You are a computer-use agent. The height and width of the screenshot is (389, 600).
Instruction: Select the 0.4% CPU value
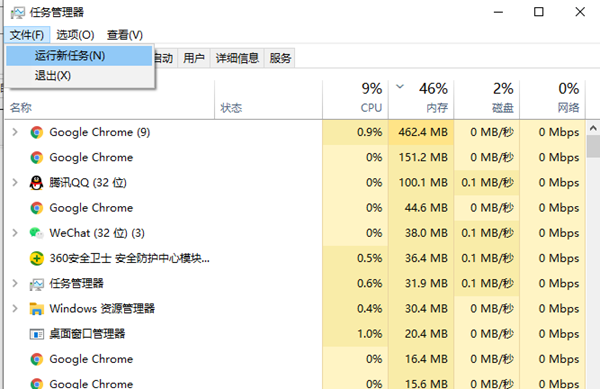[369, 309]
